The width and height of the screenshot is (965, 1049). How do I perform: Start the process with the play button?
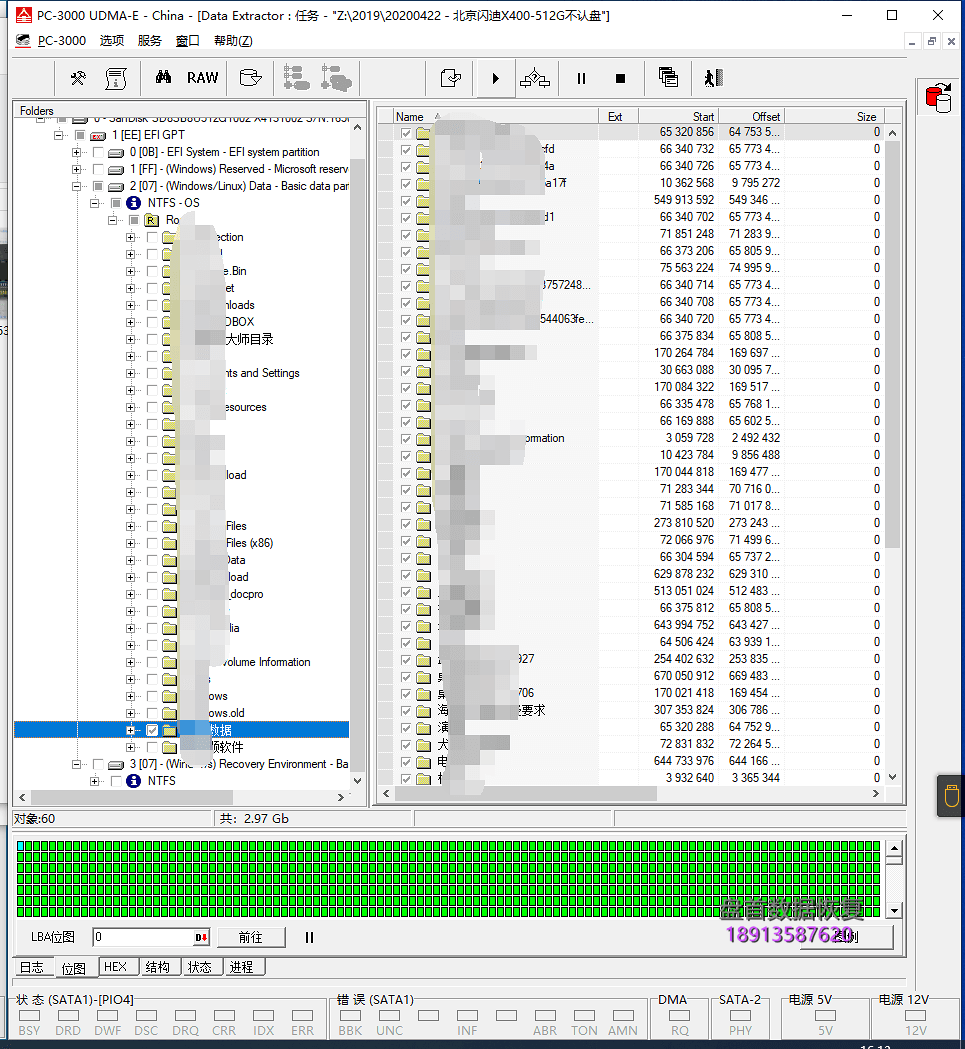tap(495, 78)
